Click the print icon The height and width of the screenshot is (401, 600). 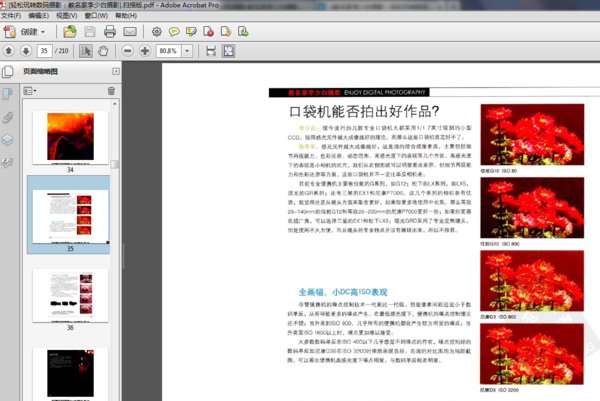click(x=110, y=32)
